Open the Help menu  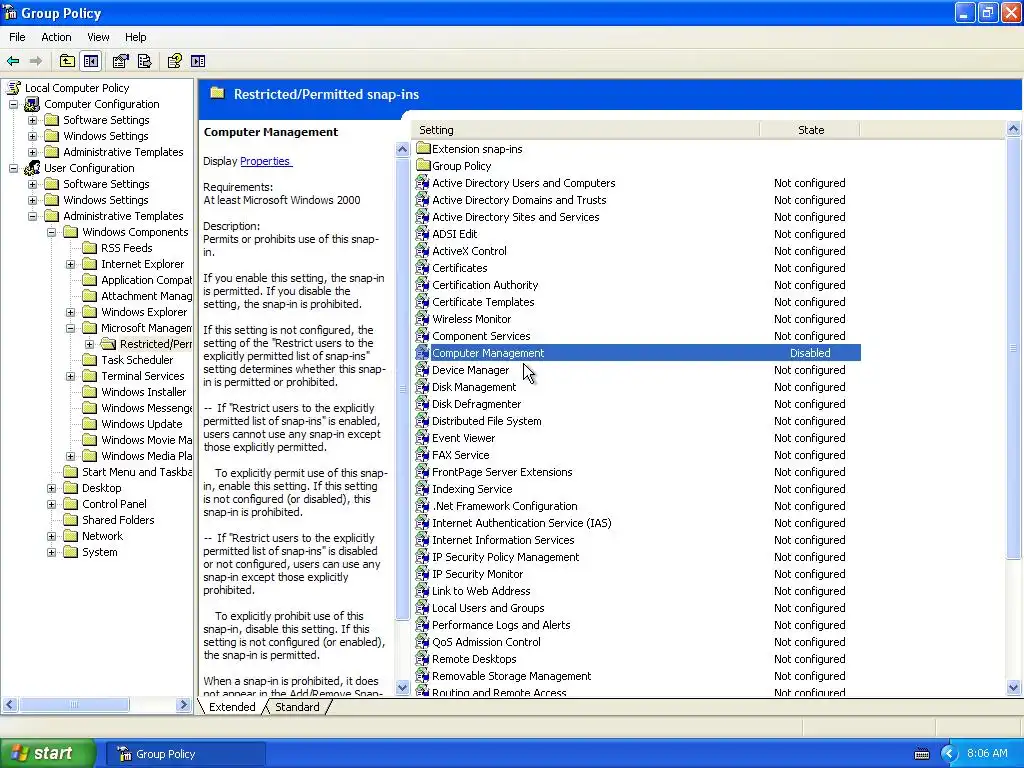coord(135,37)
